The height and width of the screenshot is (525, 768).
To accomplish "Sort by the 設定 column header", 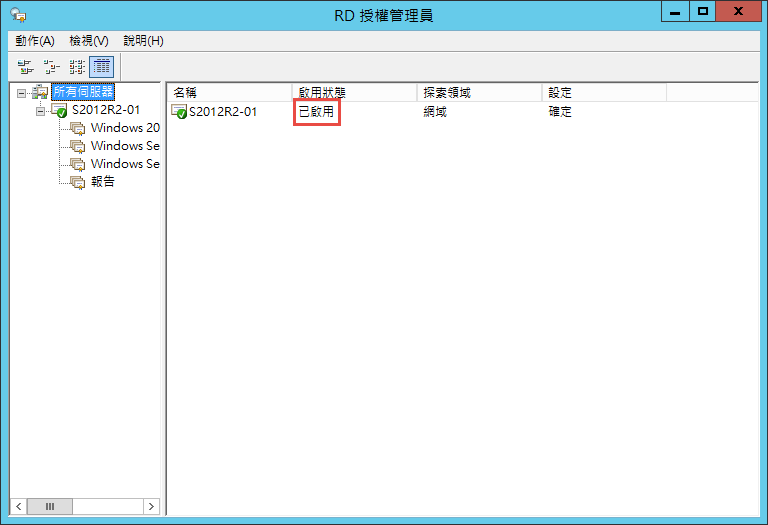I will [604, 93].
